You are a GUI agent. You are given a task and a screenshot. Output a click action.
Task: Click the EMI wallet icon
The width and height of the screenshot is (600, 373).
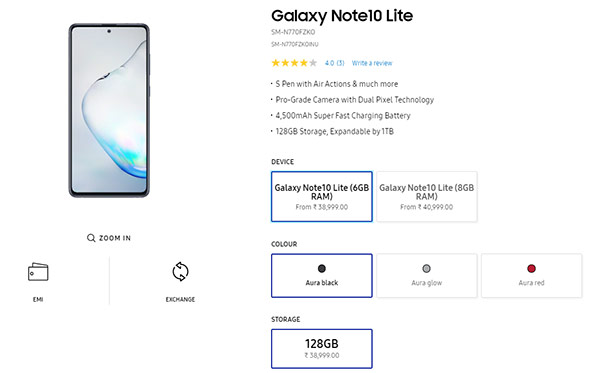[38, 272]
